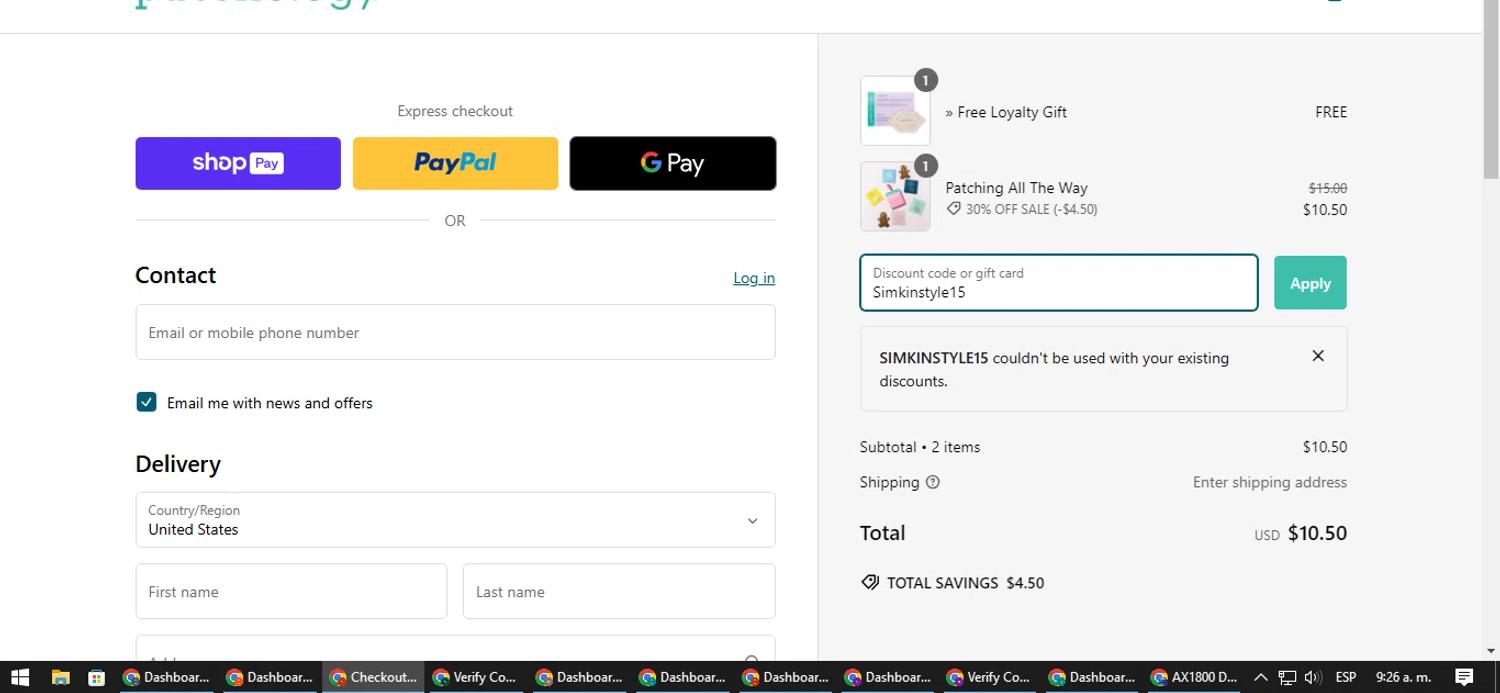Dismiss the SIMKINSTYLE15 error message
This screenshot has width=1500, height=693.
[x=1318, y=356]
